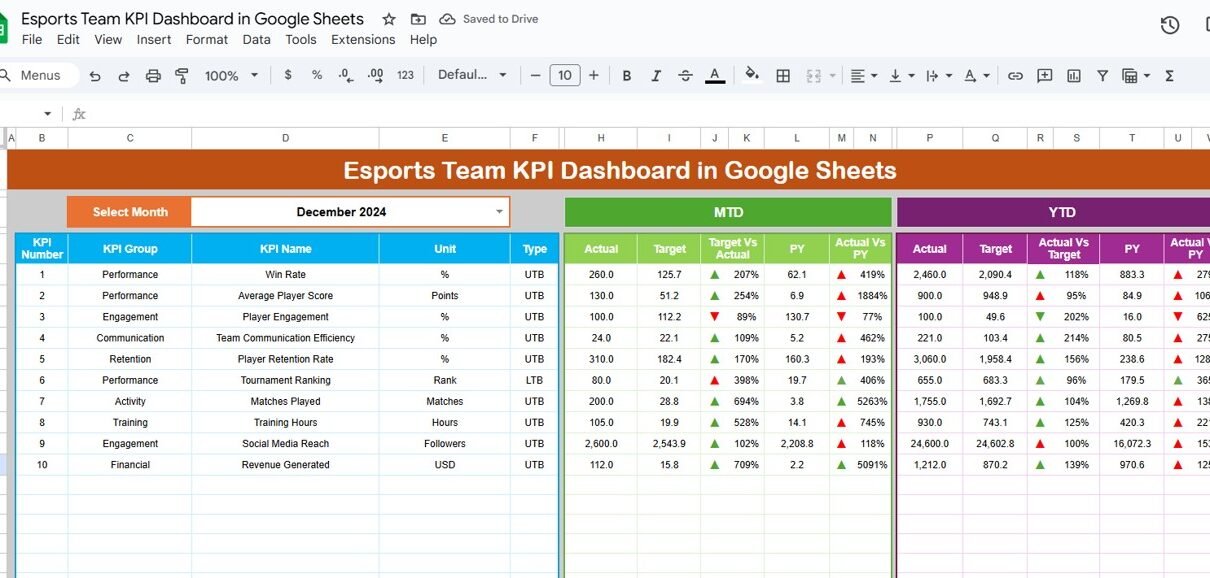Open version history clock icon
This screenshot has height=578, width=1210.
pyautogui.click(x=1170, y=26)
